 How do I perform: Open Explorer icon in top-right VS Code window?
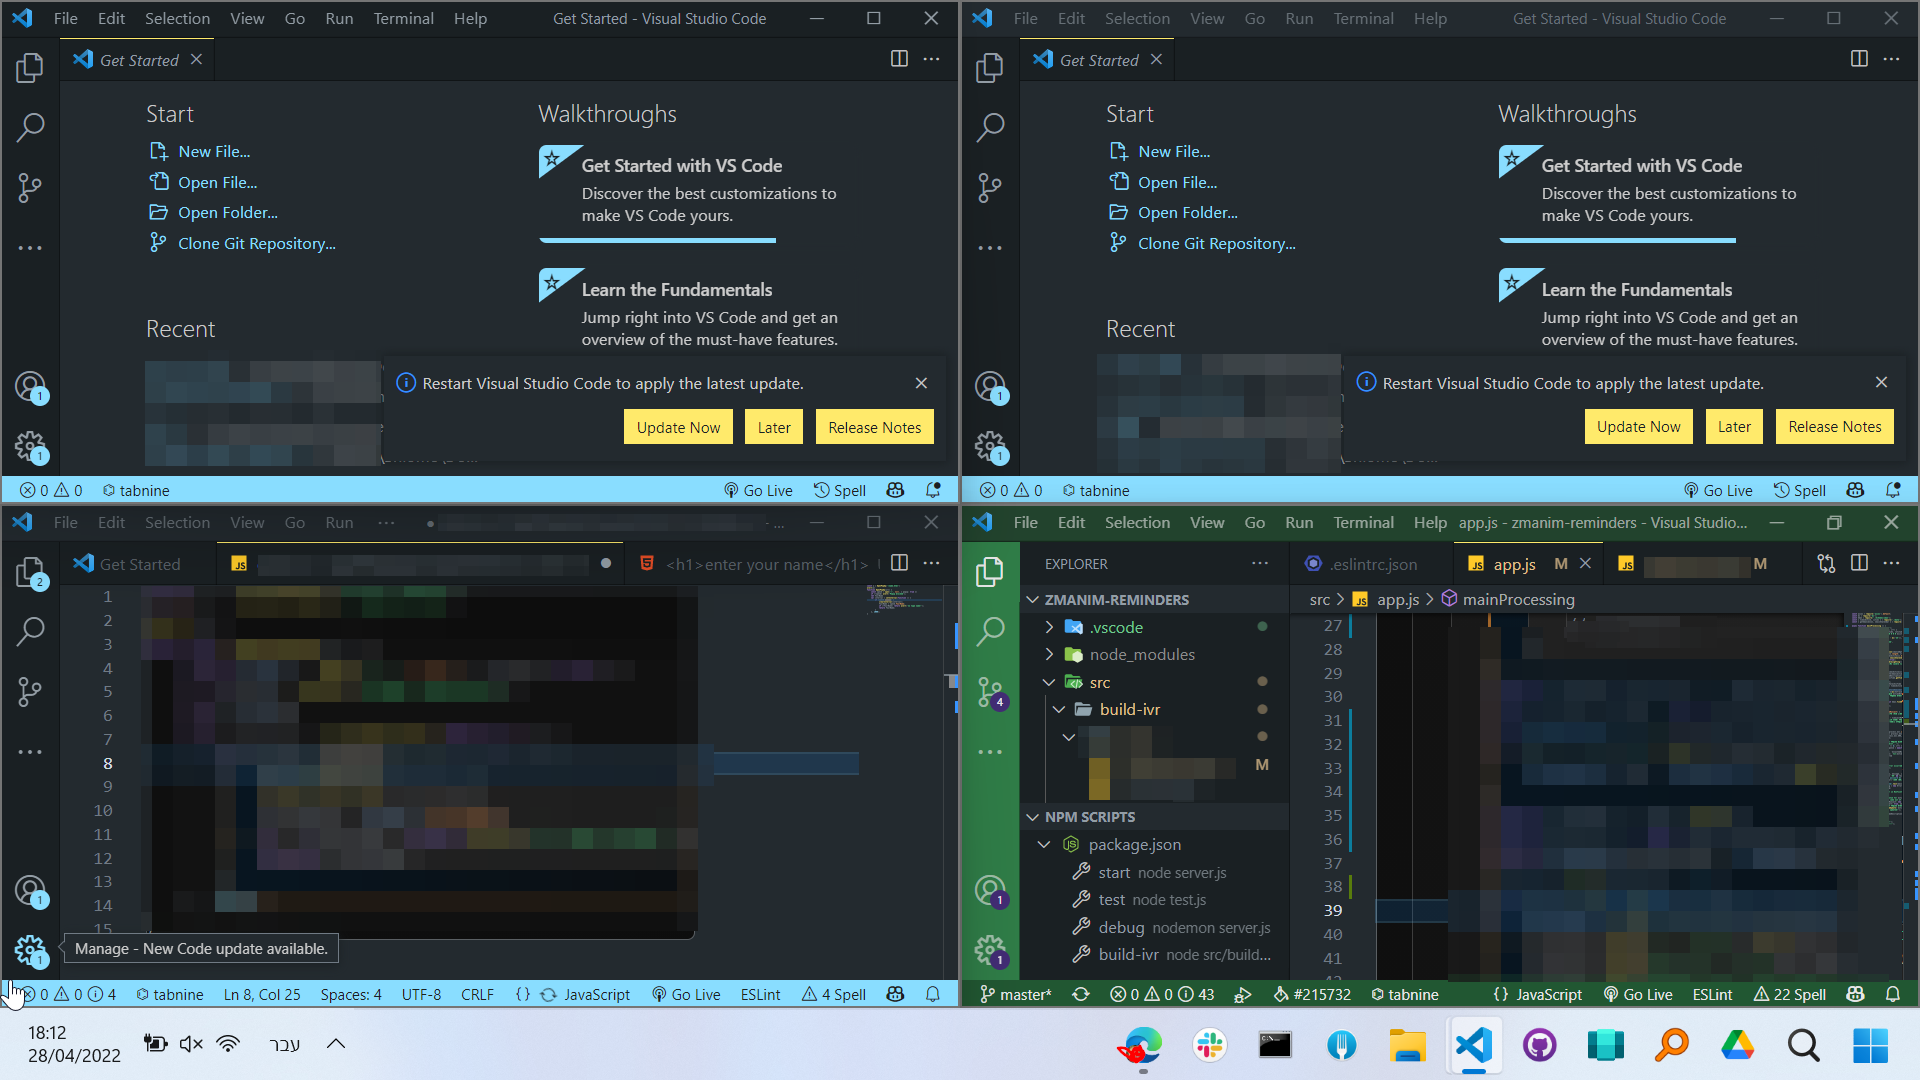click(990, 67)
